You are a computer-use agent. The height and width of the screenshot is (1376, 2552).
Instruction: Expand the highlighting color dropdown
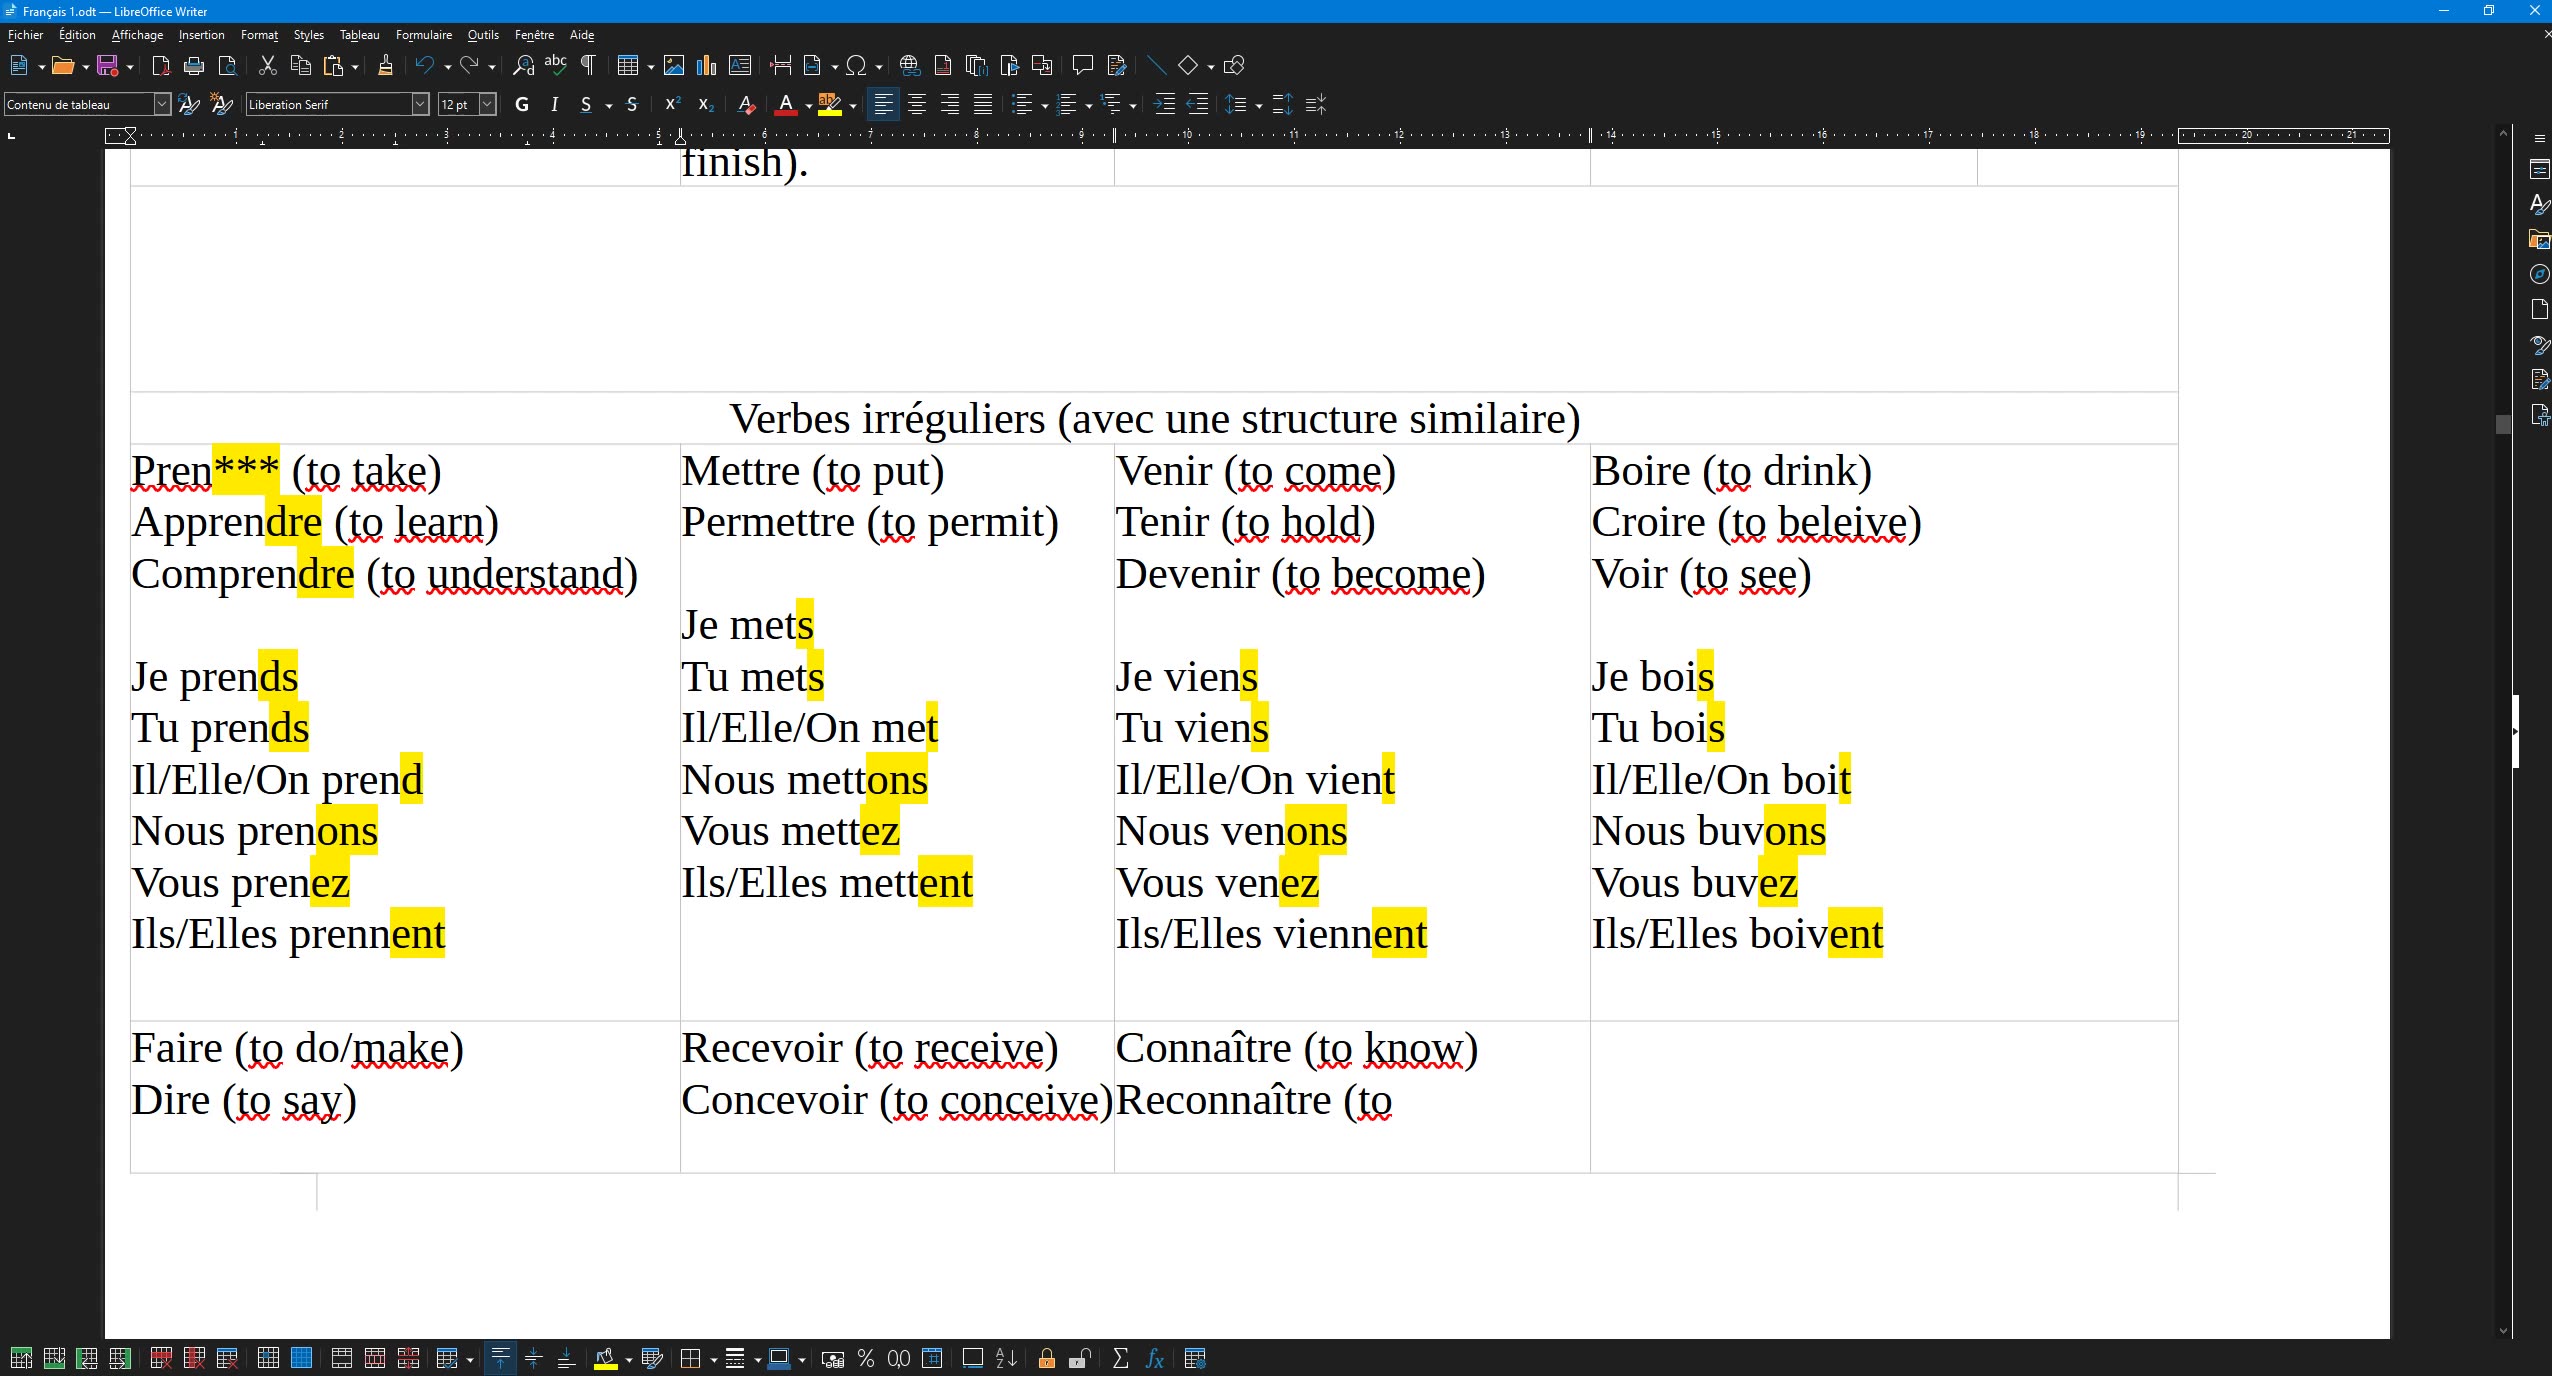[851, 104]
